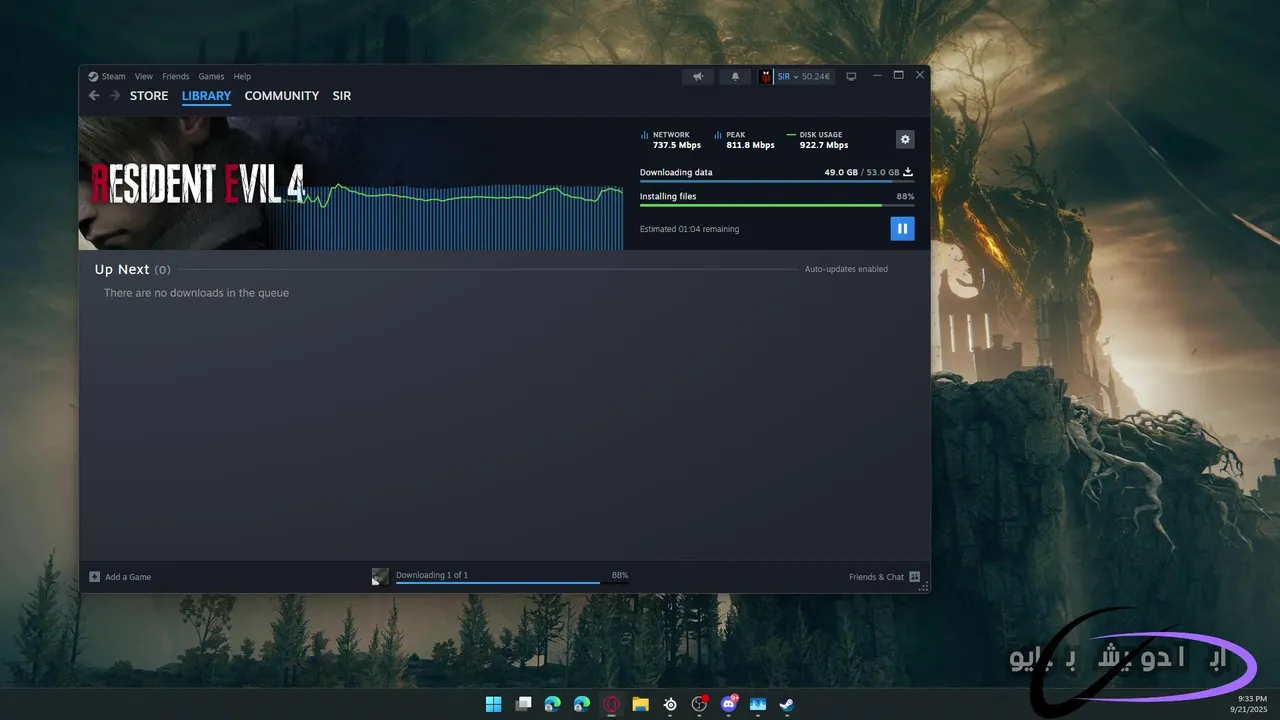Pause the Resident Evil 4 download

pyautogui.click(x=902, y=229)
